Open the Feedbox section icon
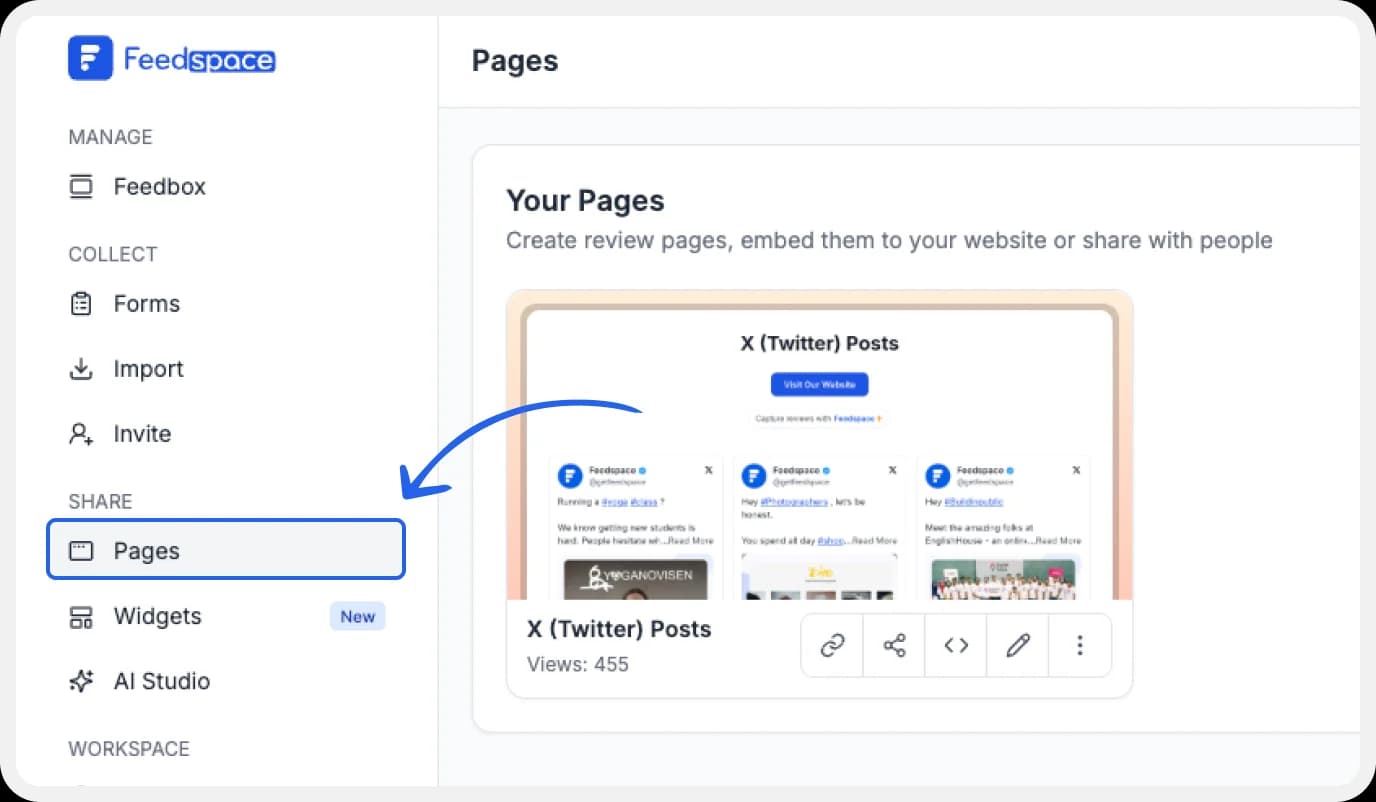This screenshot has height=802, width=1376. tap(80, 186)
